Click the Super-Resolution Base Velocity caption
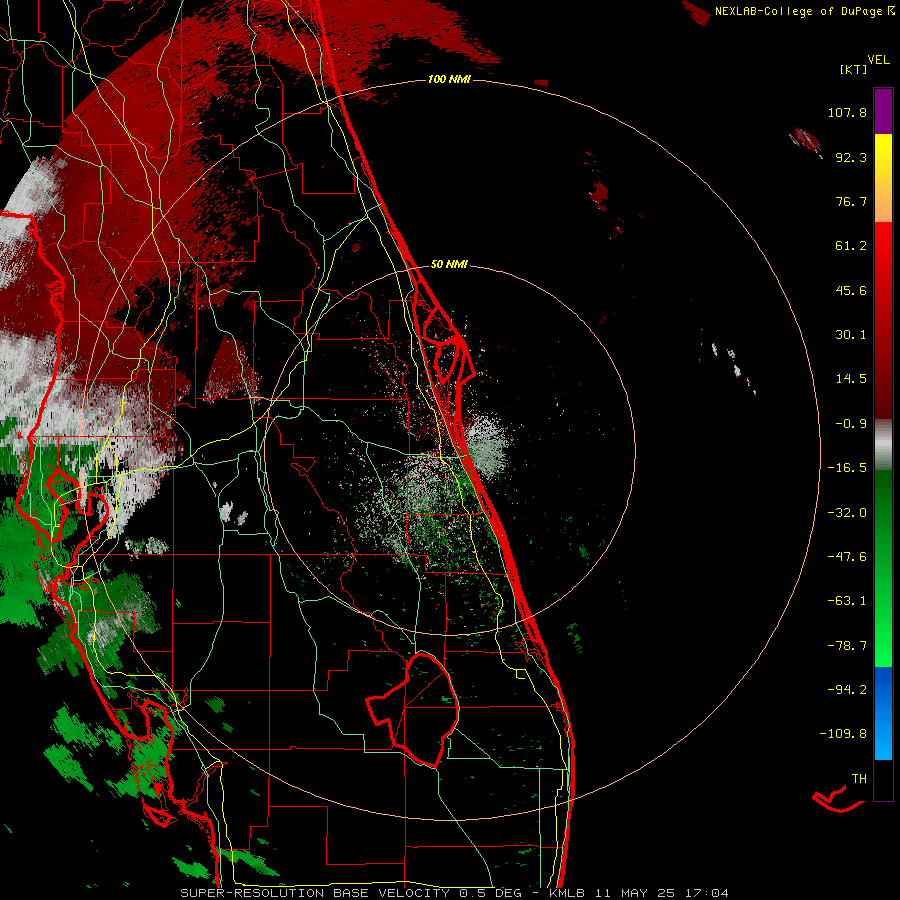This screenshot has width=900, height=900. click(351, 893)
